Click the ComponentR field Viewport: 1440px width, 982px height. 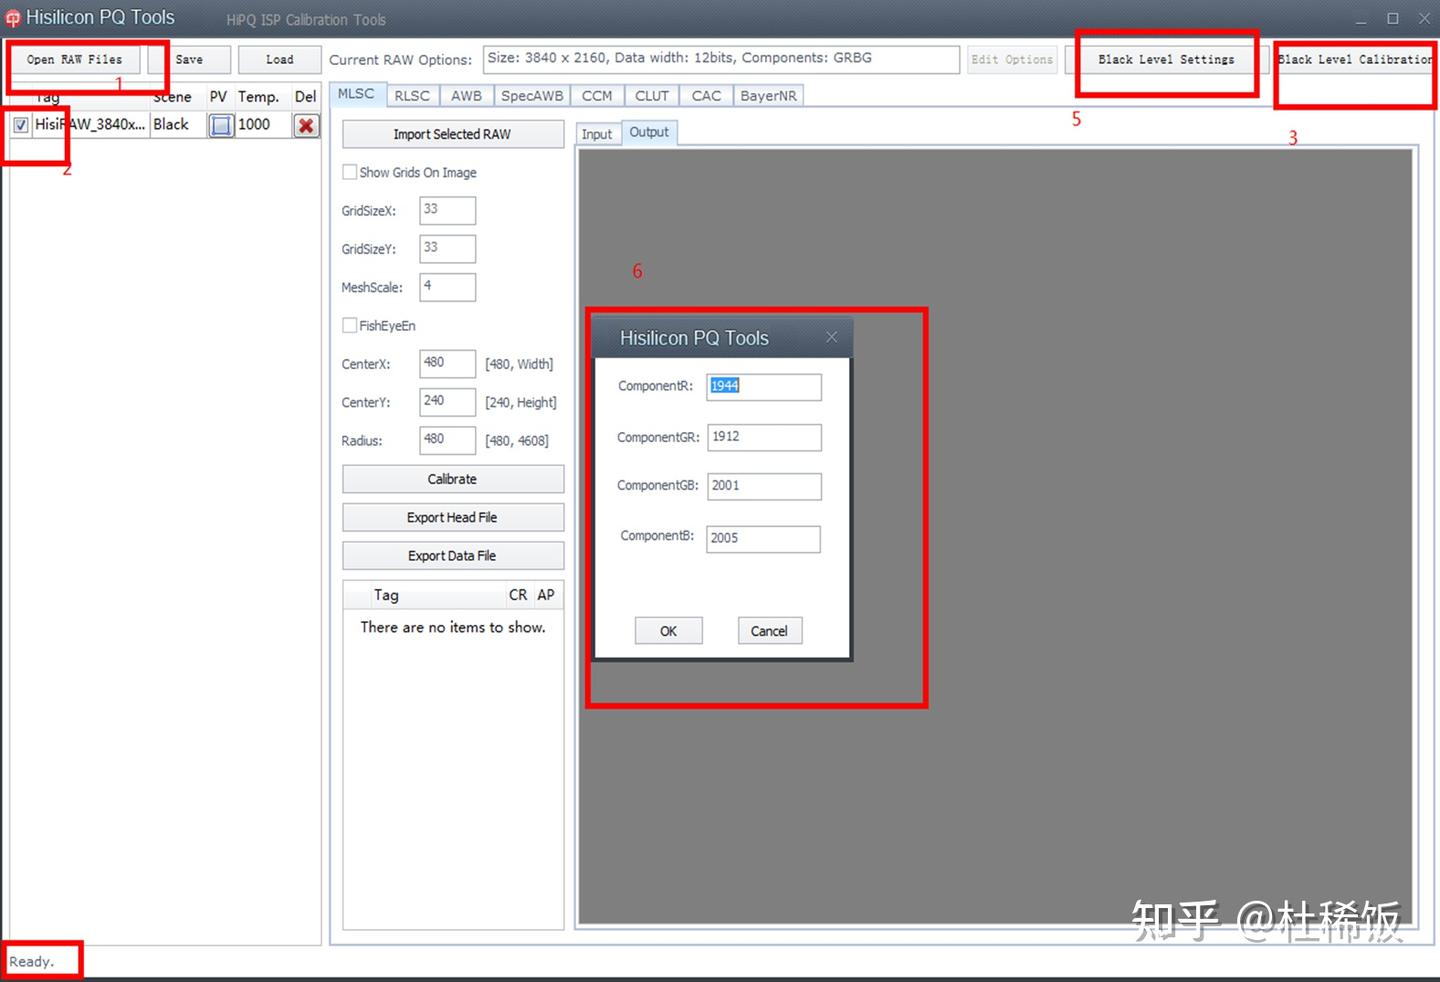764,387
